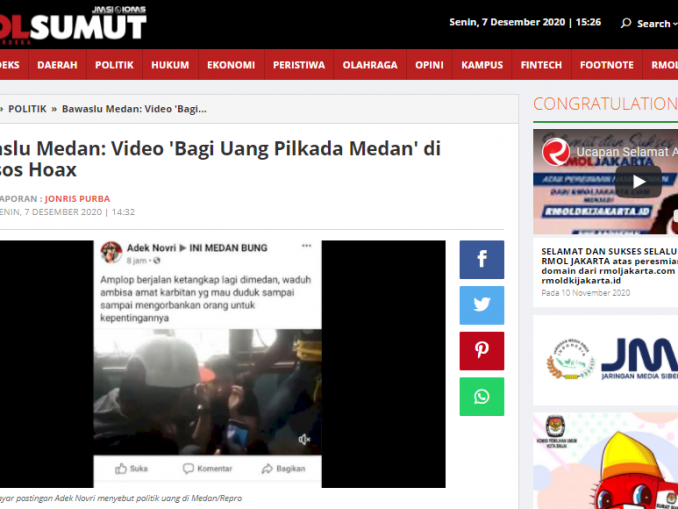The image size is (678, 509).
Task: Click breadcrumb 'Bawaslu Medan: Video Bagi...'
Action: coord(134,109)
